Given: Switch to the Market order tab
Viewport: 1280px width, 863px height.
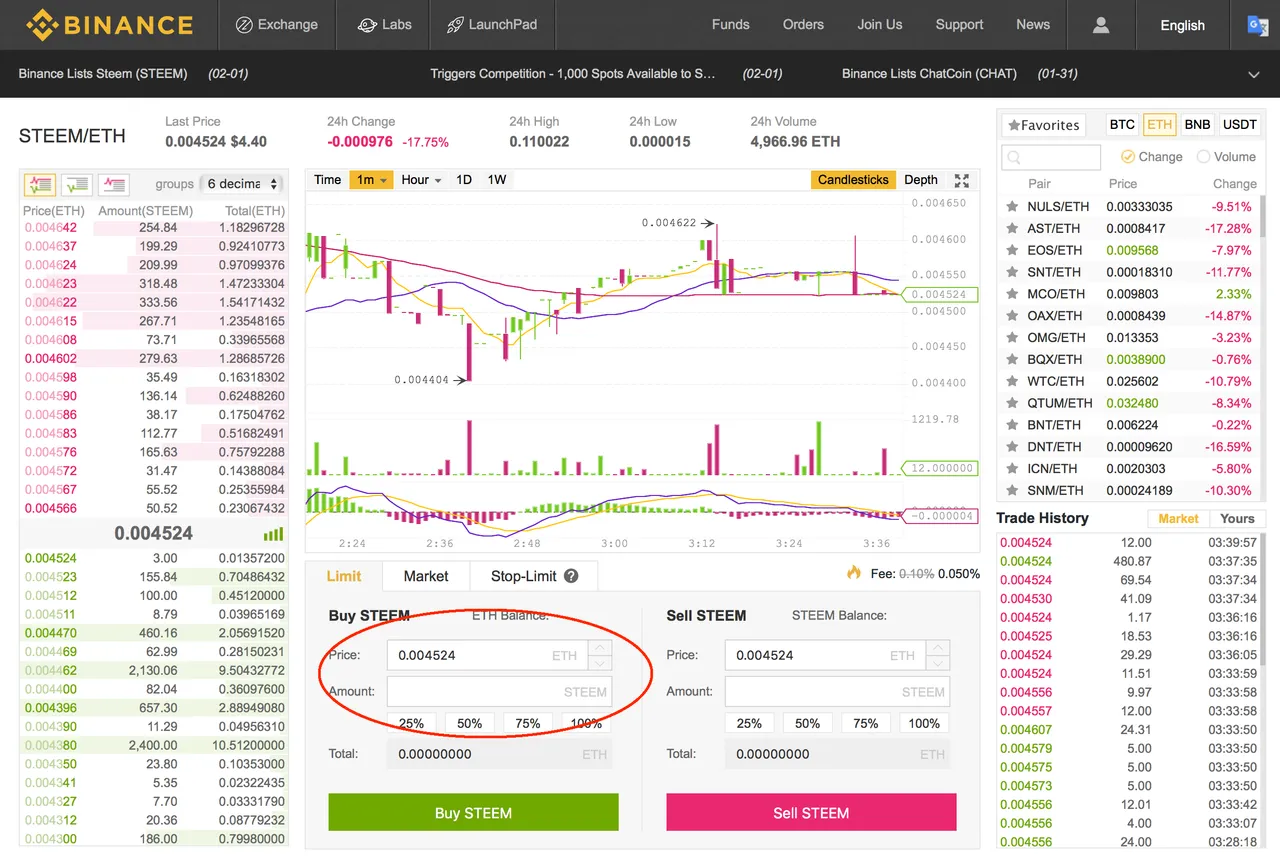Looking at the screenshot, I should coord(426,576).
